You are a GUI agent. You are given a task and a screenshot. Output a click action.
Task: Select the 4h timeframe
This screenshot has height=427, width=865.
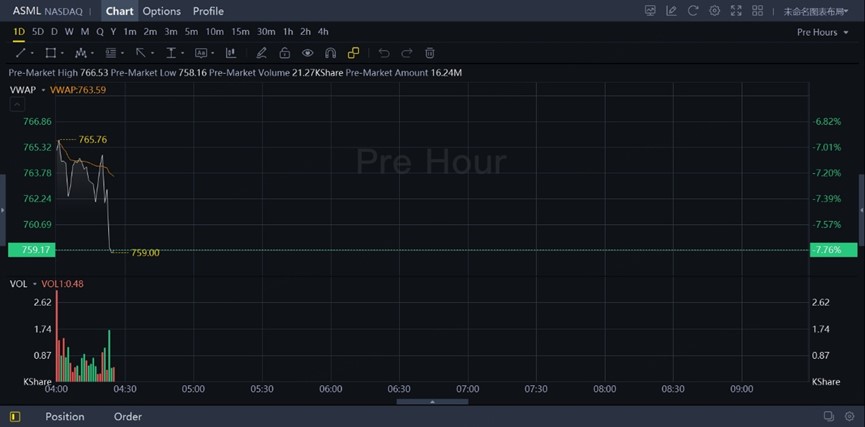(x=323, y=32)
